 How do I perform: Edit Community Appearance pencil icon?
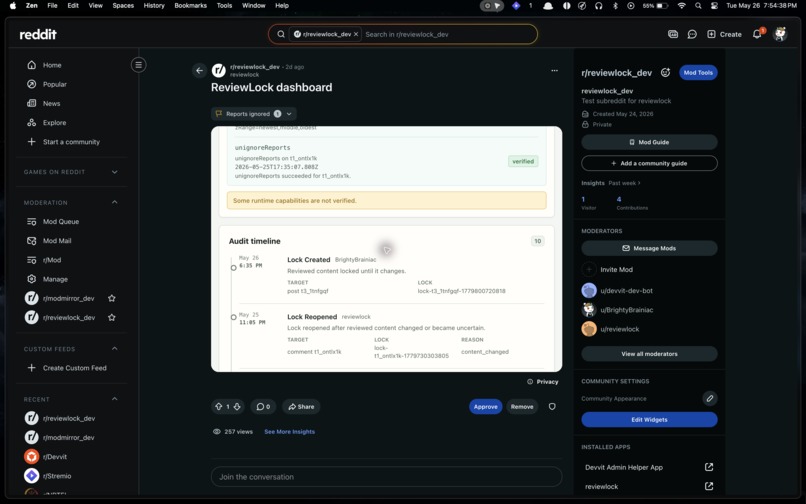(709, 399)
